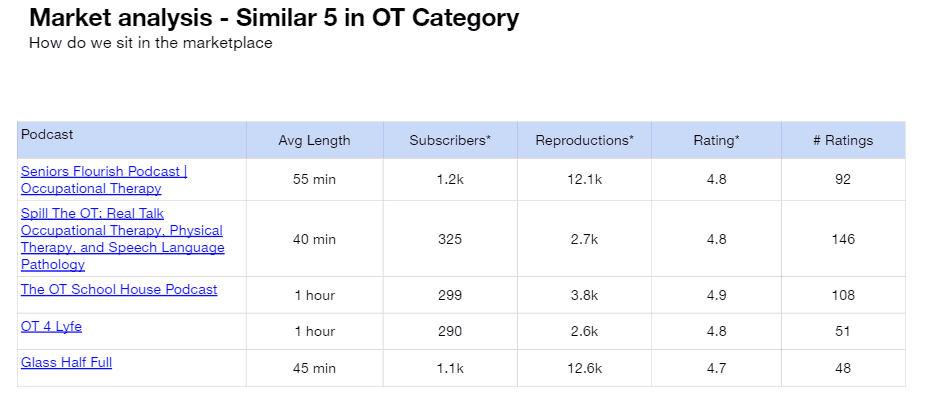Select the Rating* column header
Image resolution: width=925 pixels, height=418 pixels.
pos(717,140)
